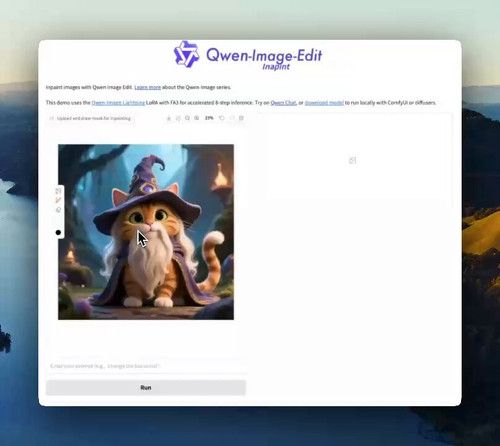This screenshot has height=446, width=500.
Task: Click the prompt text input field
Action: [147, 366]
